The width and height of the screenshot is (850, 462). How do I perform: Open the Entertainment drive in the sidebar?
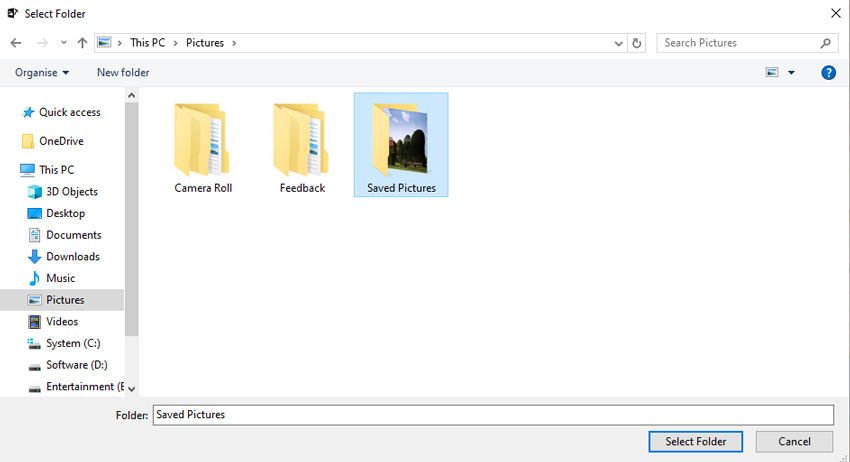pyautogui.click(x=85, y=387)
